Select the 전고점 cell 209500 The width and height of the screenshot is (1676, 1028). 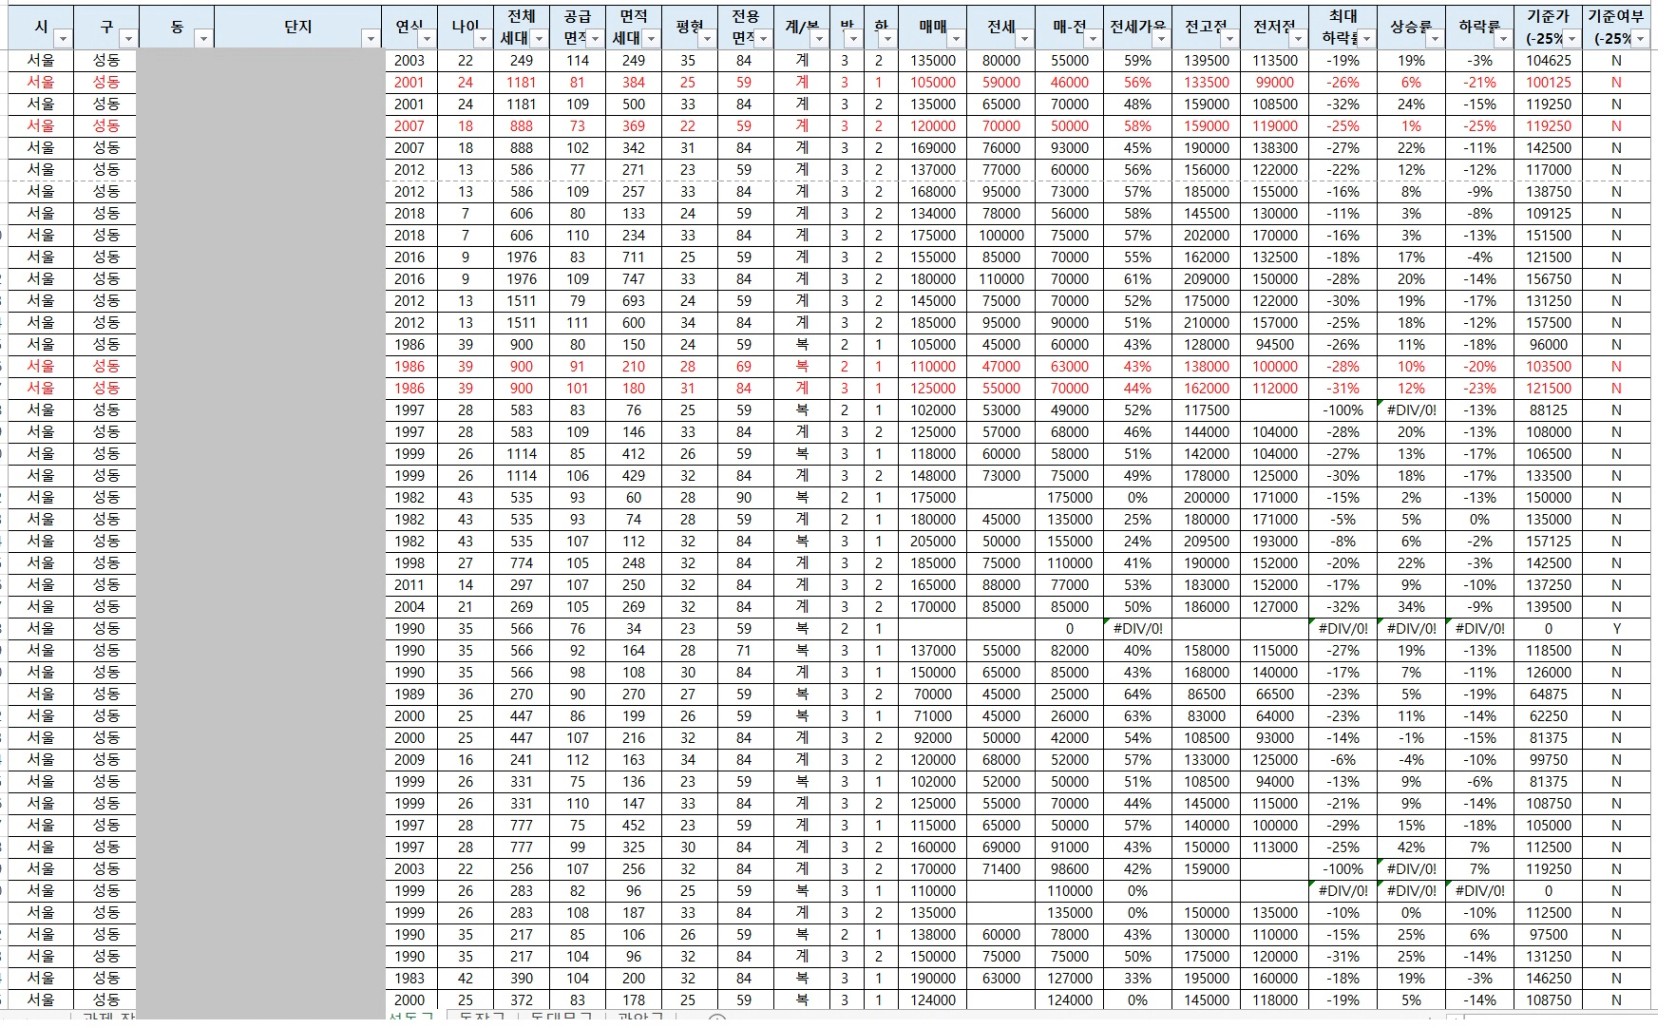click(1206, 541)
